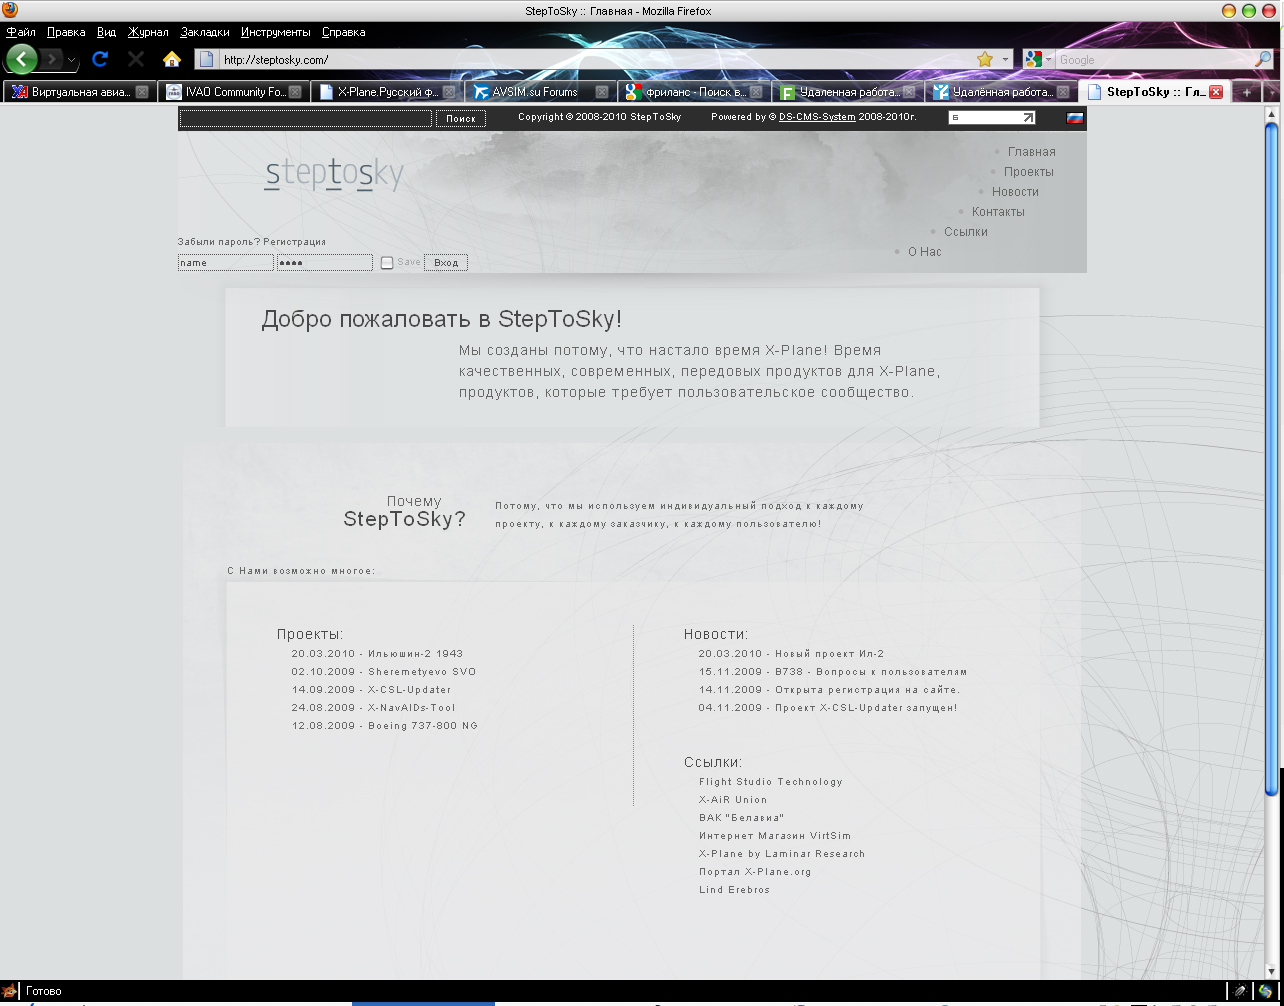The image size is (1284, 1006).
Task: Open the address bar history dropdown
Action: coord(1005,59)
